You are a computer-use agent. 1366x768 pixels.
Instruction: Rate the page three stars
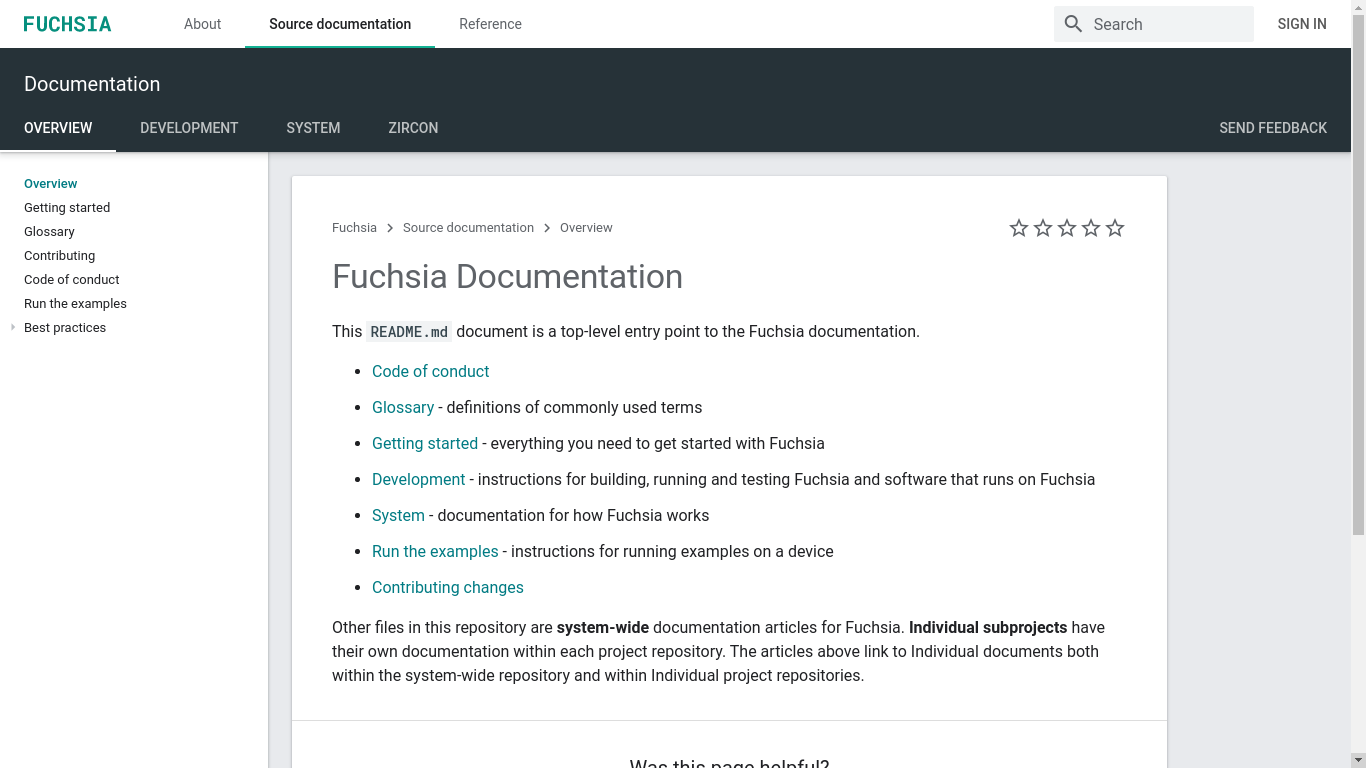click(x=1067, y=228)
